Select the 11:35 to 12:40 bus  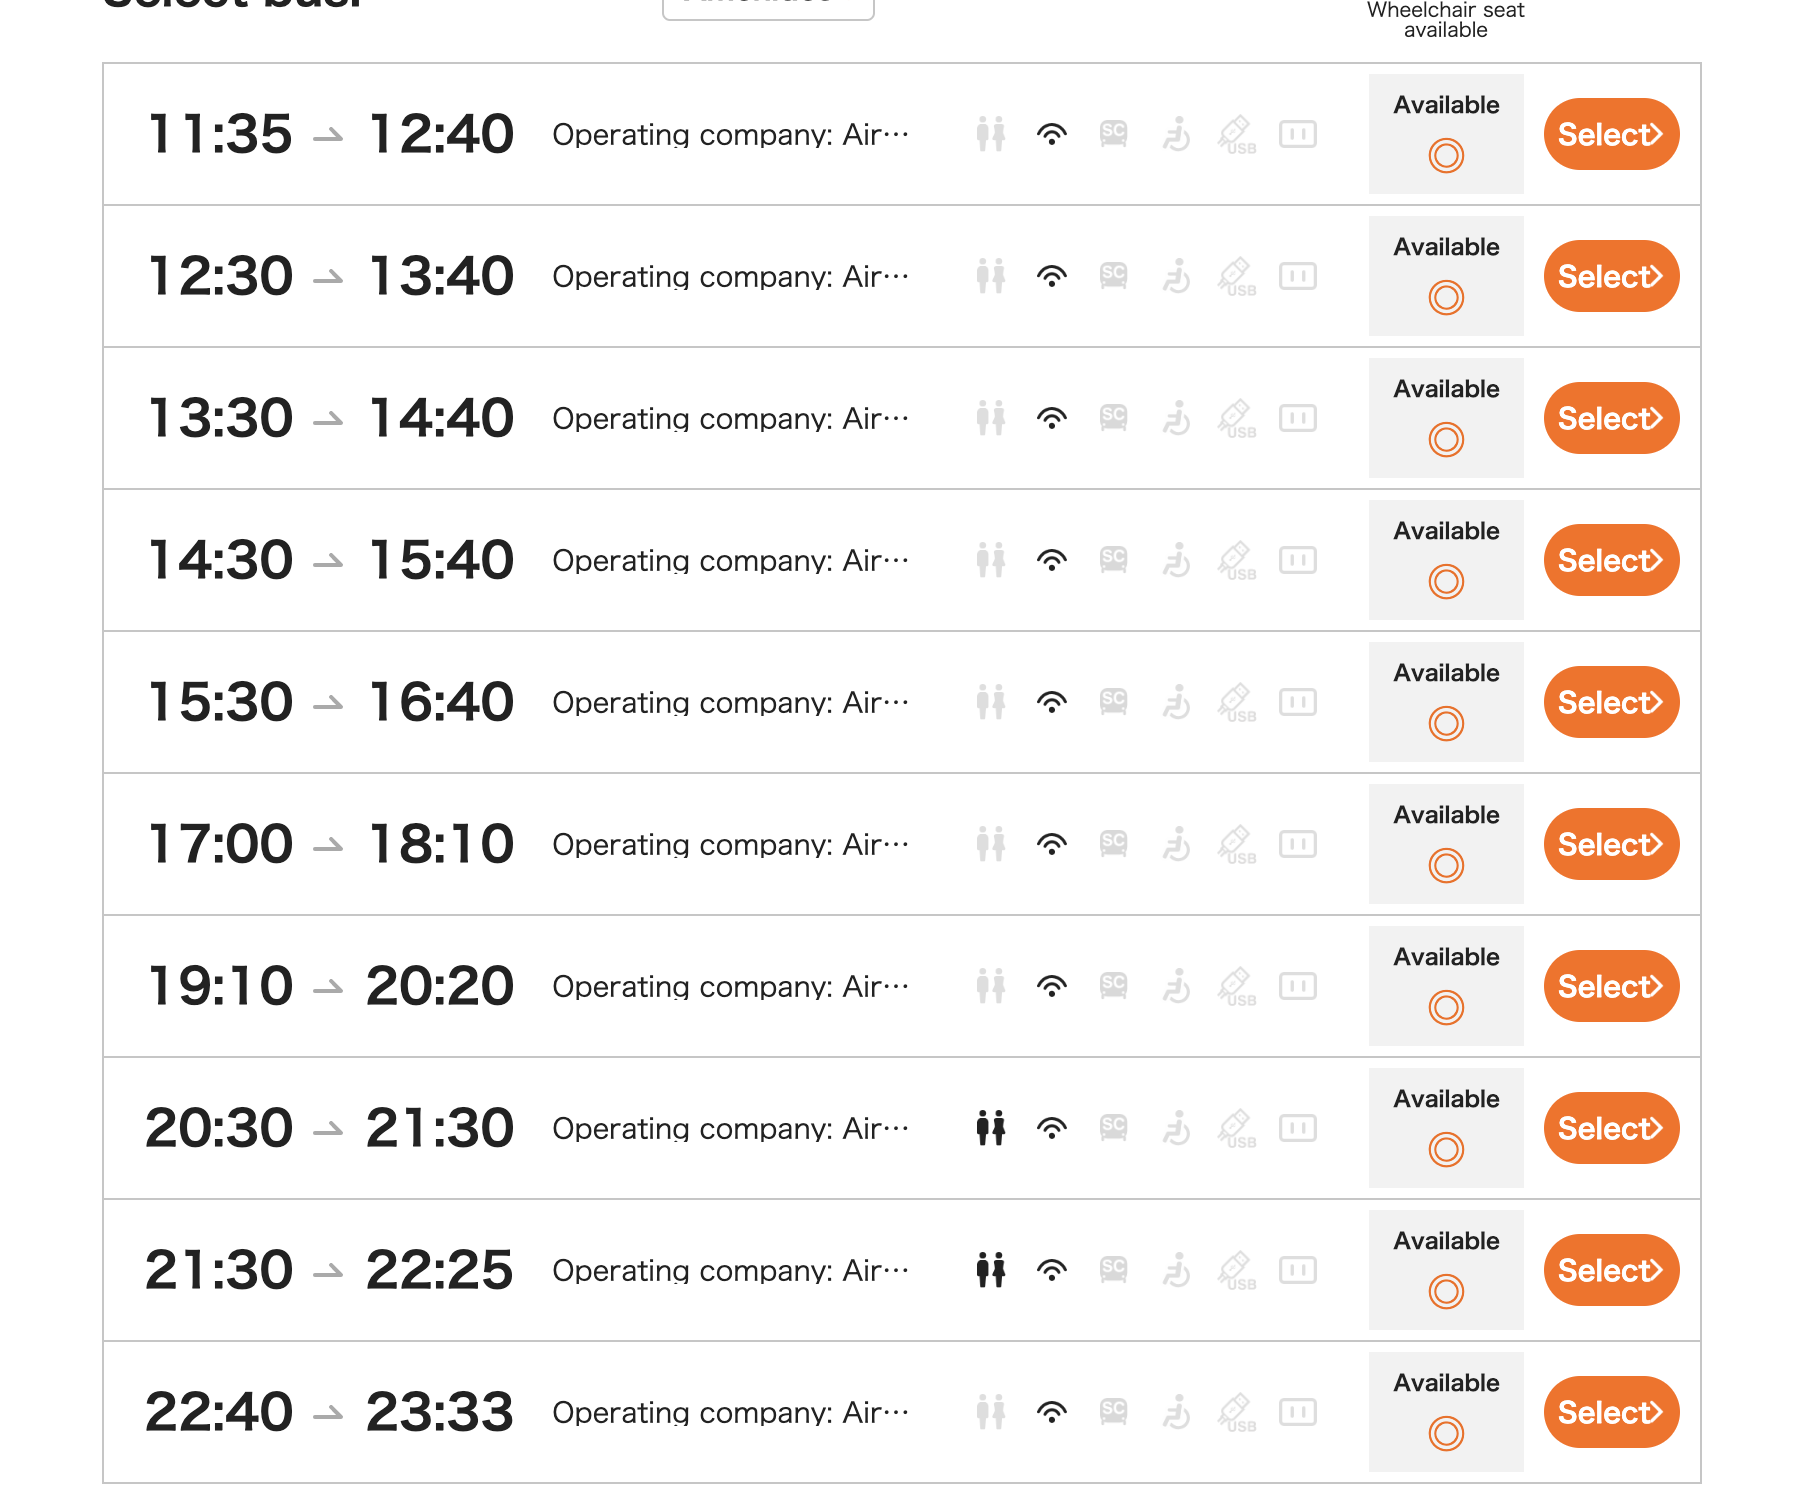tap(1610, 134)
